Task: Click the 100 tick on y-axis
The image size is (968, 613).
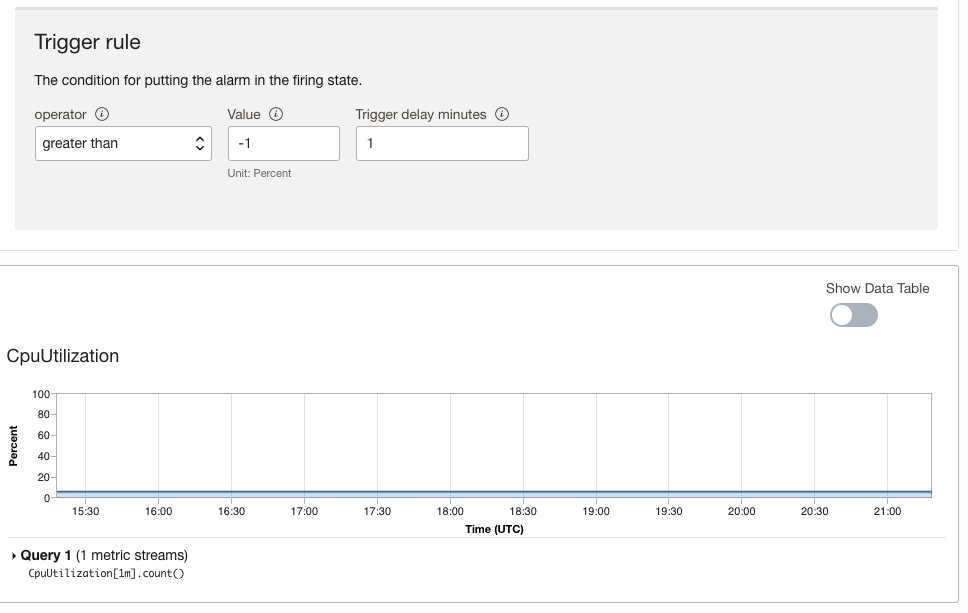Action: (40, 394)
